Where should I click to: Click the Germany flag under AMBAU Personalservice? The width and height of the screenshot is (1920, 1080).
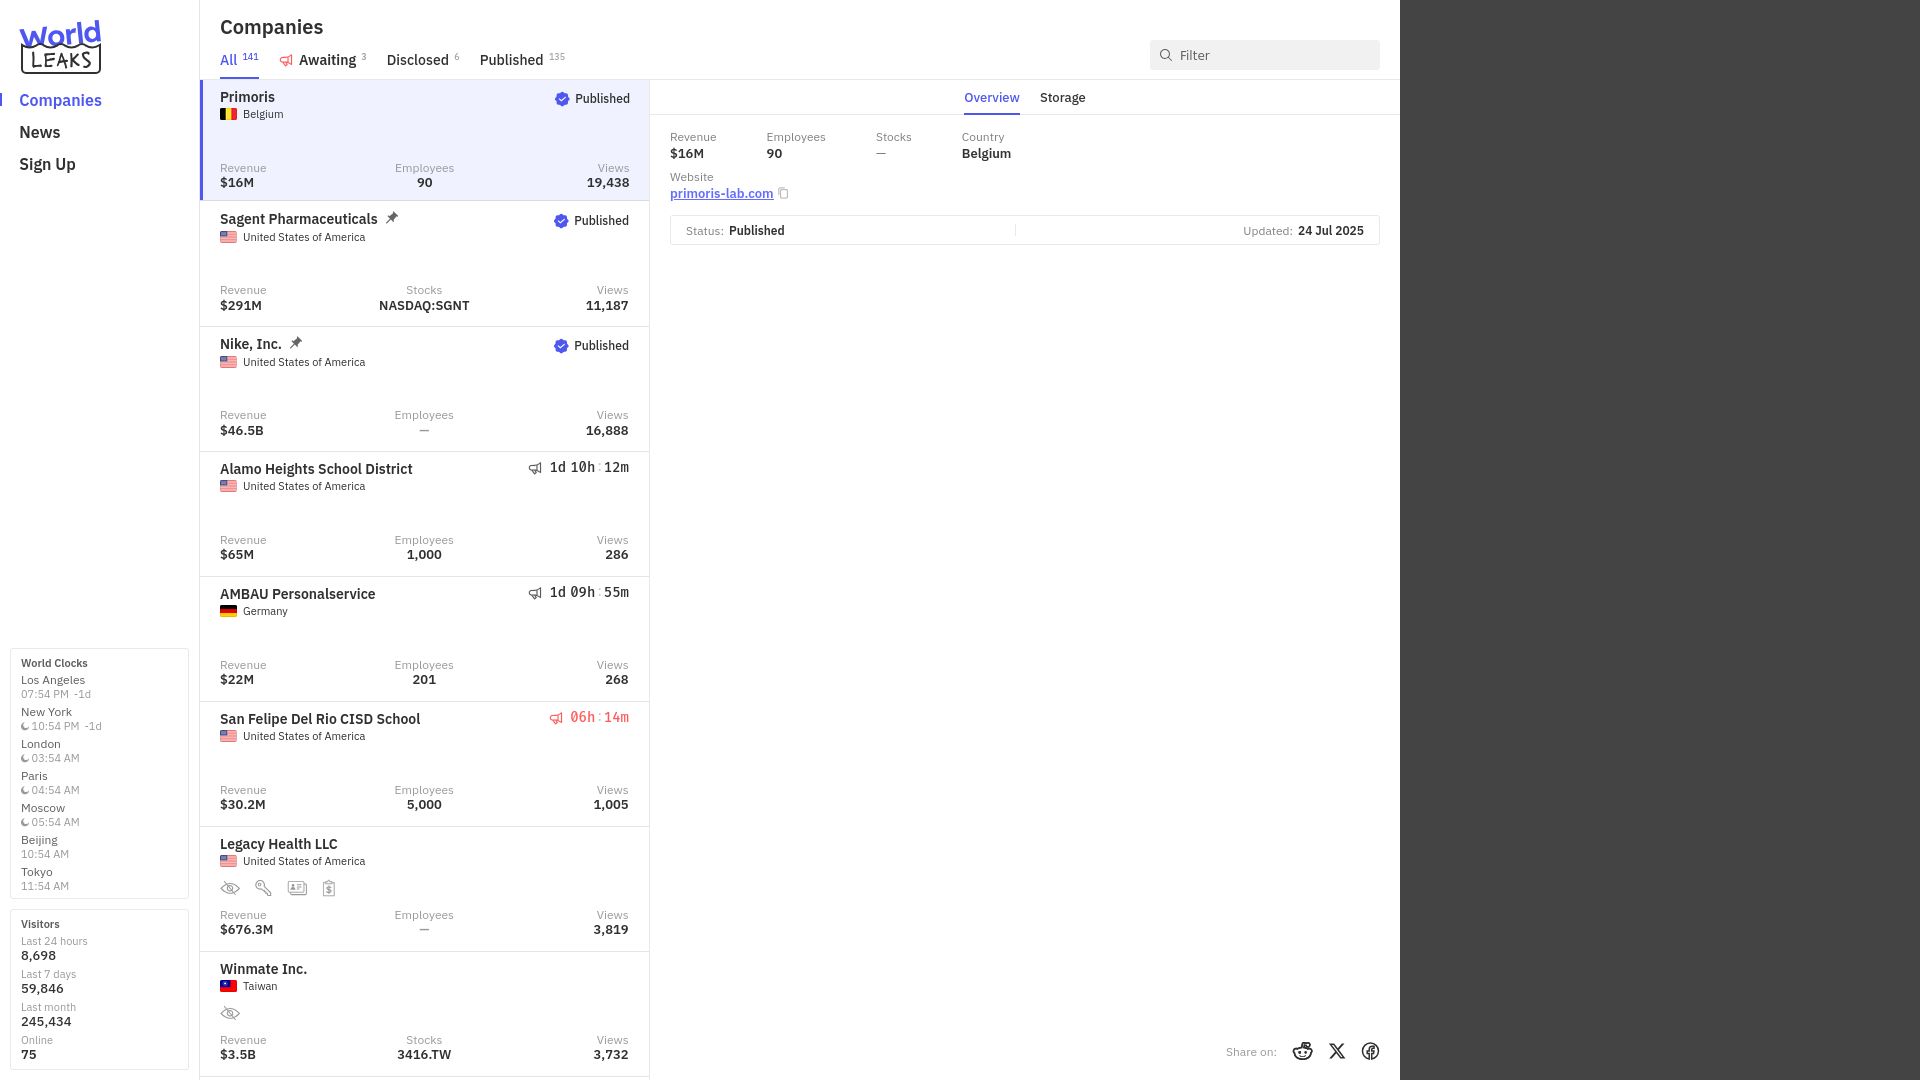[x=228, y=611]
